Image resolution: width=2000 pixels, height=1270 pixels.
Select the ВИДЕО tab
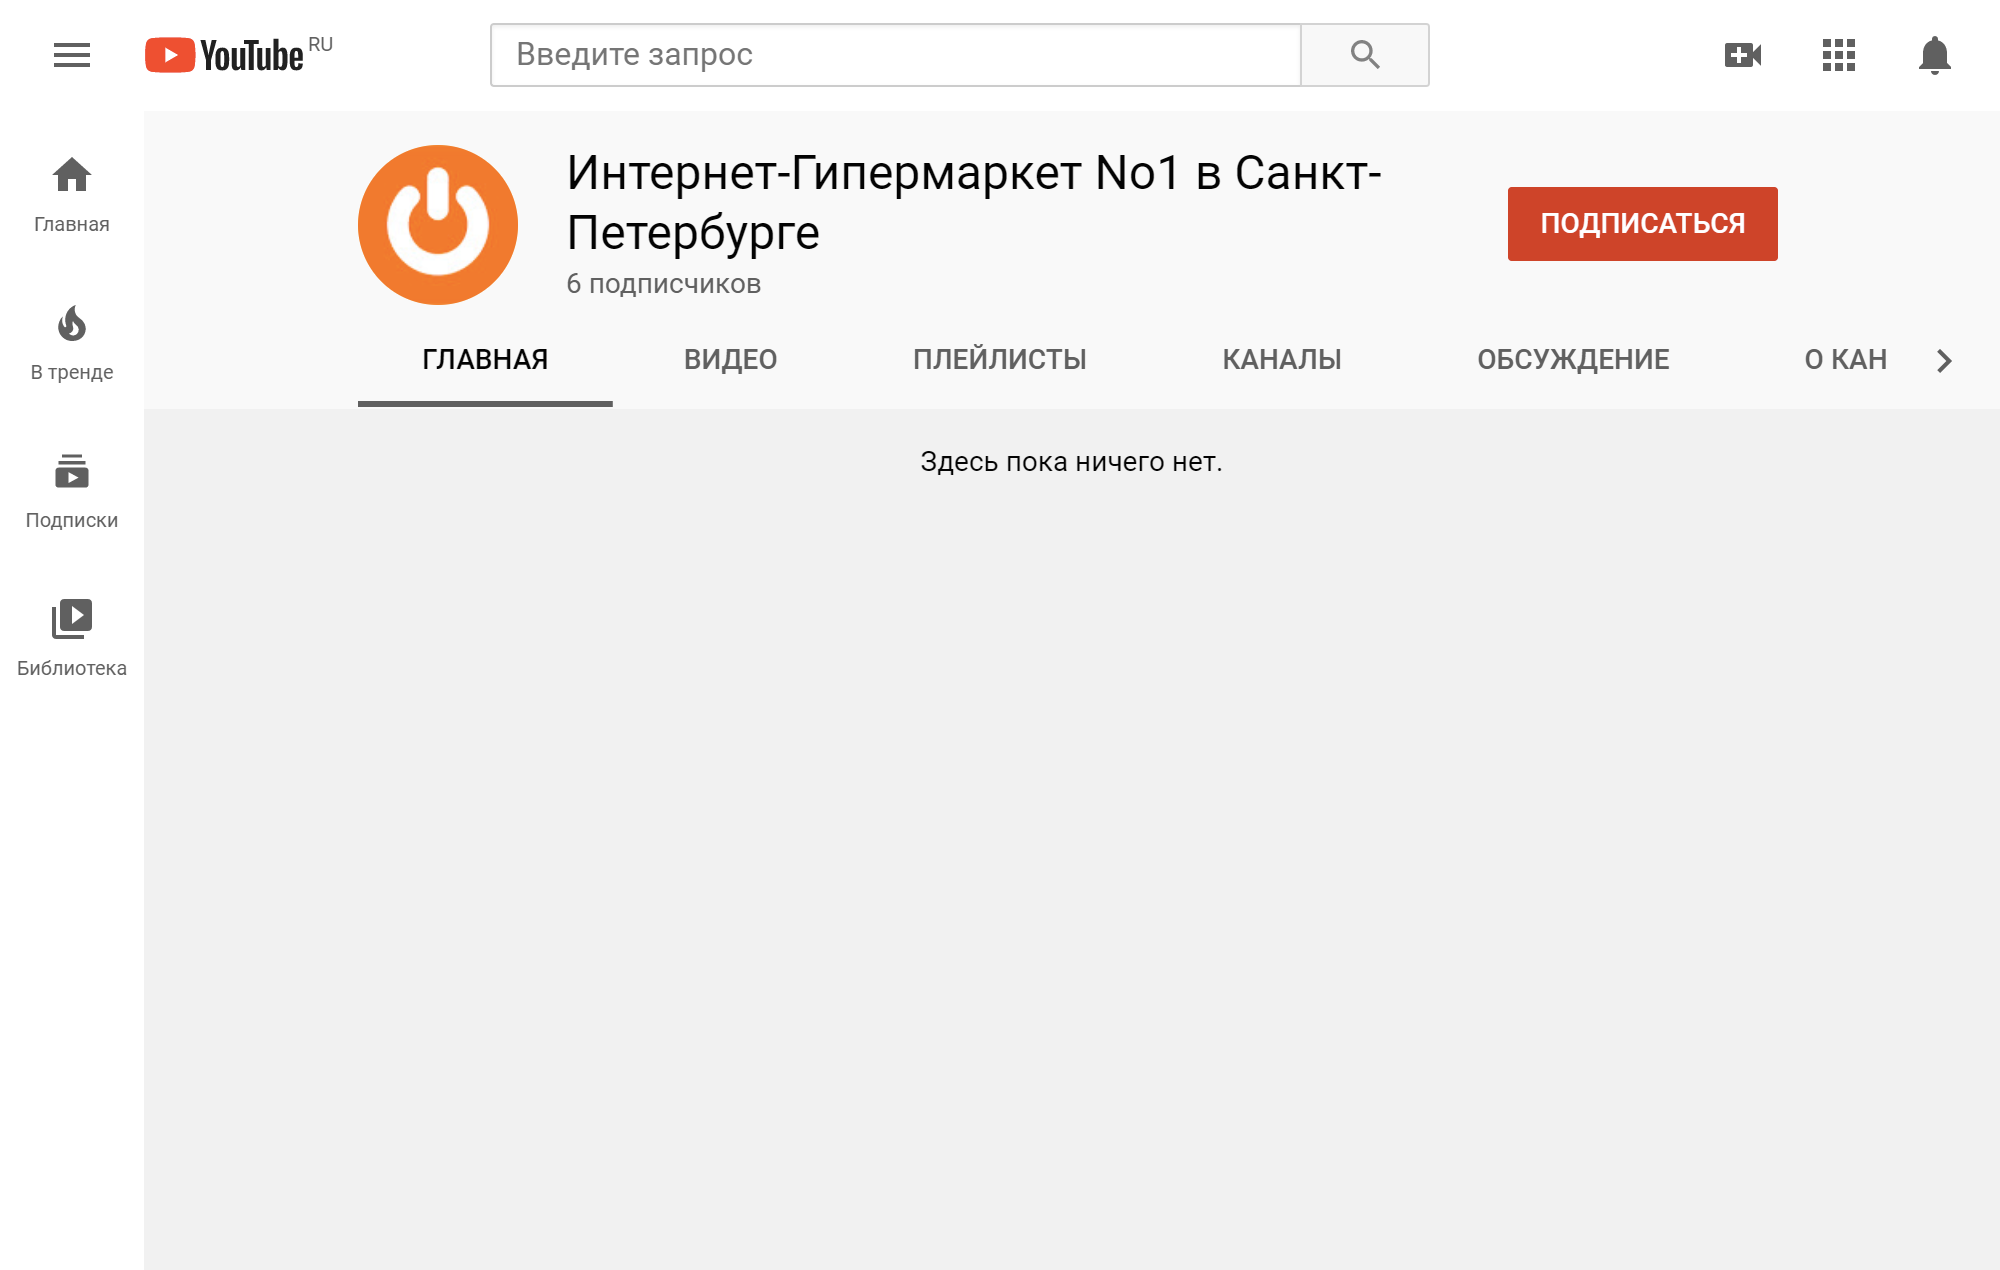(729, 359)
